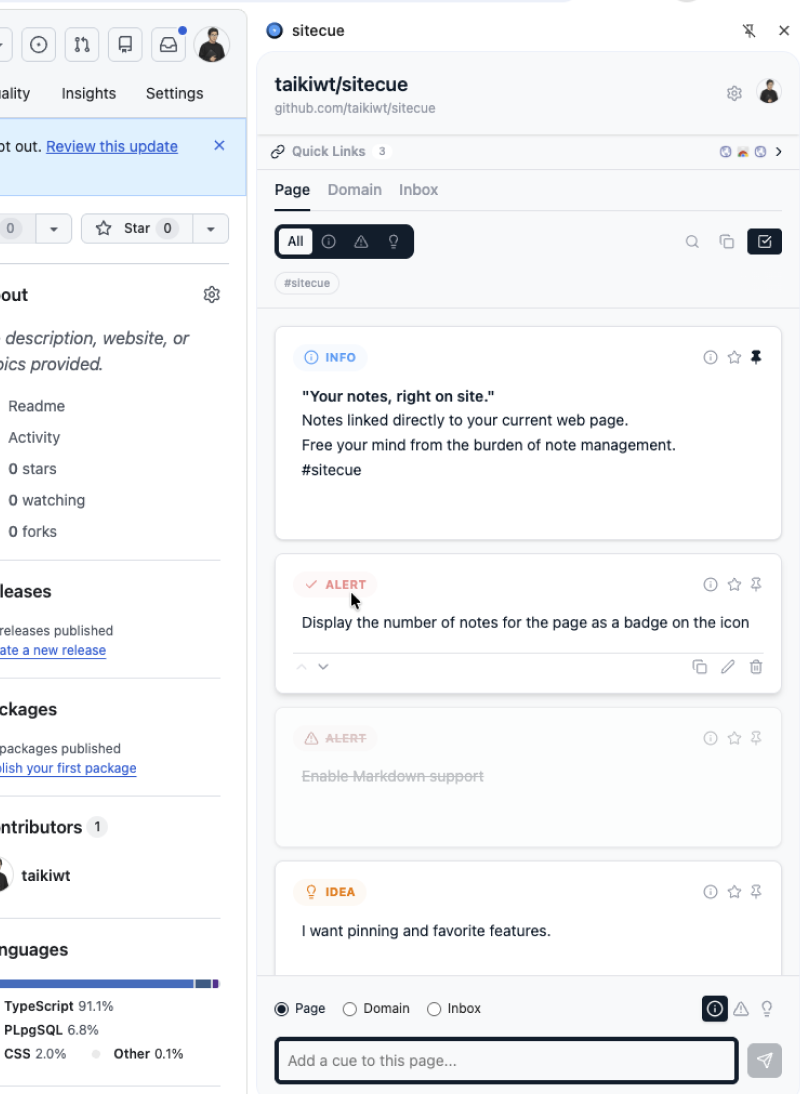This screenshot has width=800, height=1094.
Task: Change type icon on badge-count ALERT note
Action: click(x=710, y=585)
